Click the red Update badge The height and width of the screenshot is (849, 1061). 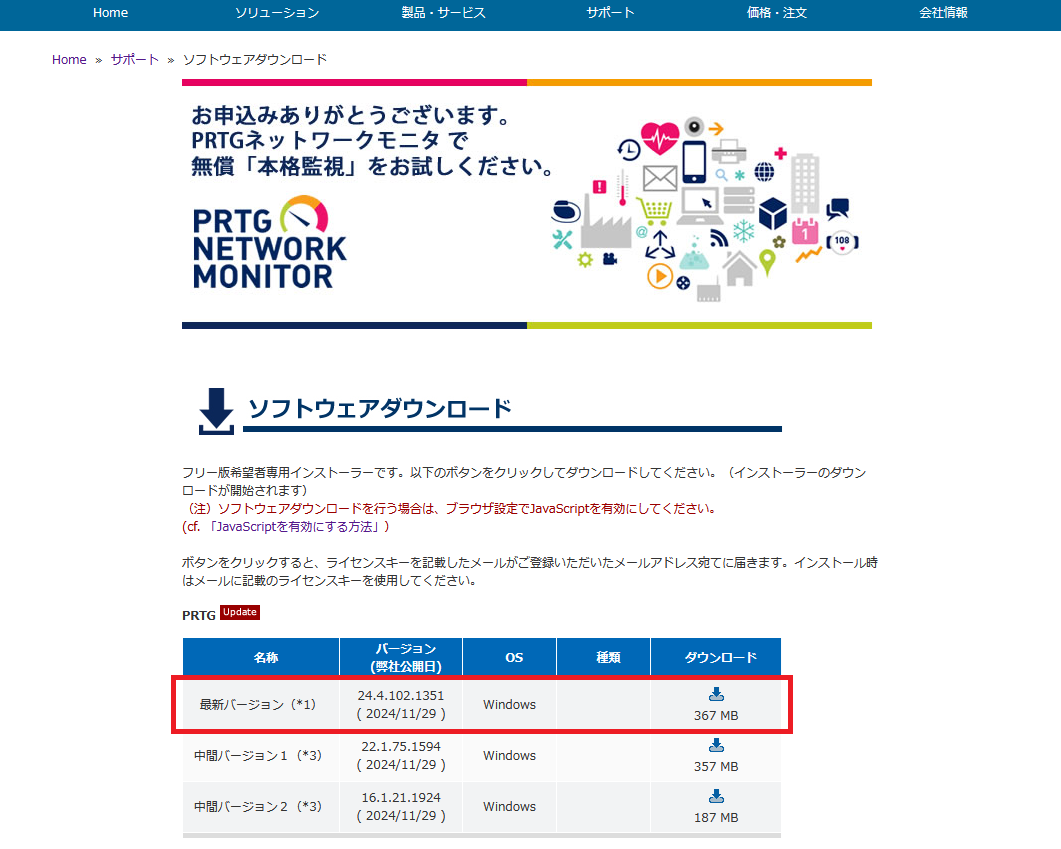(240, 612)
